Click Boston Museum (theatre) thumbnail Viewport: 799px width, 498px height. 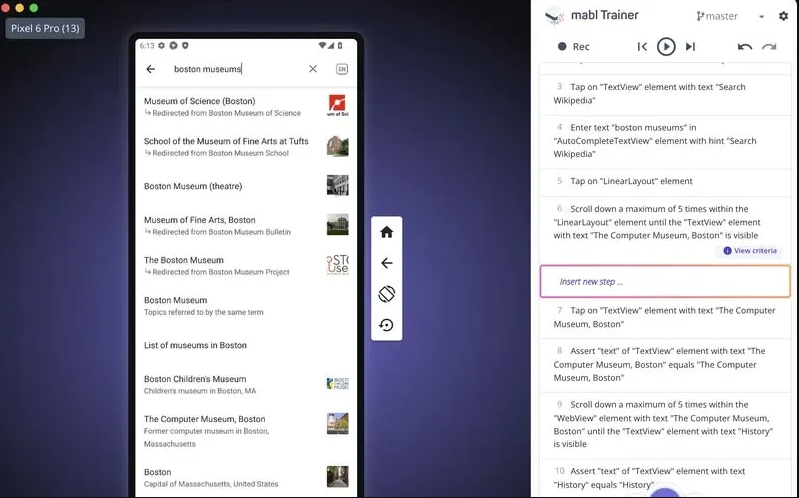[337, 186]
